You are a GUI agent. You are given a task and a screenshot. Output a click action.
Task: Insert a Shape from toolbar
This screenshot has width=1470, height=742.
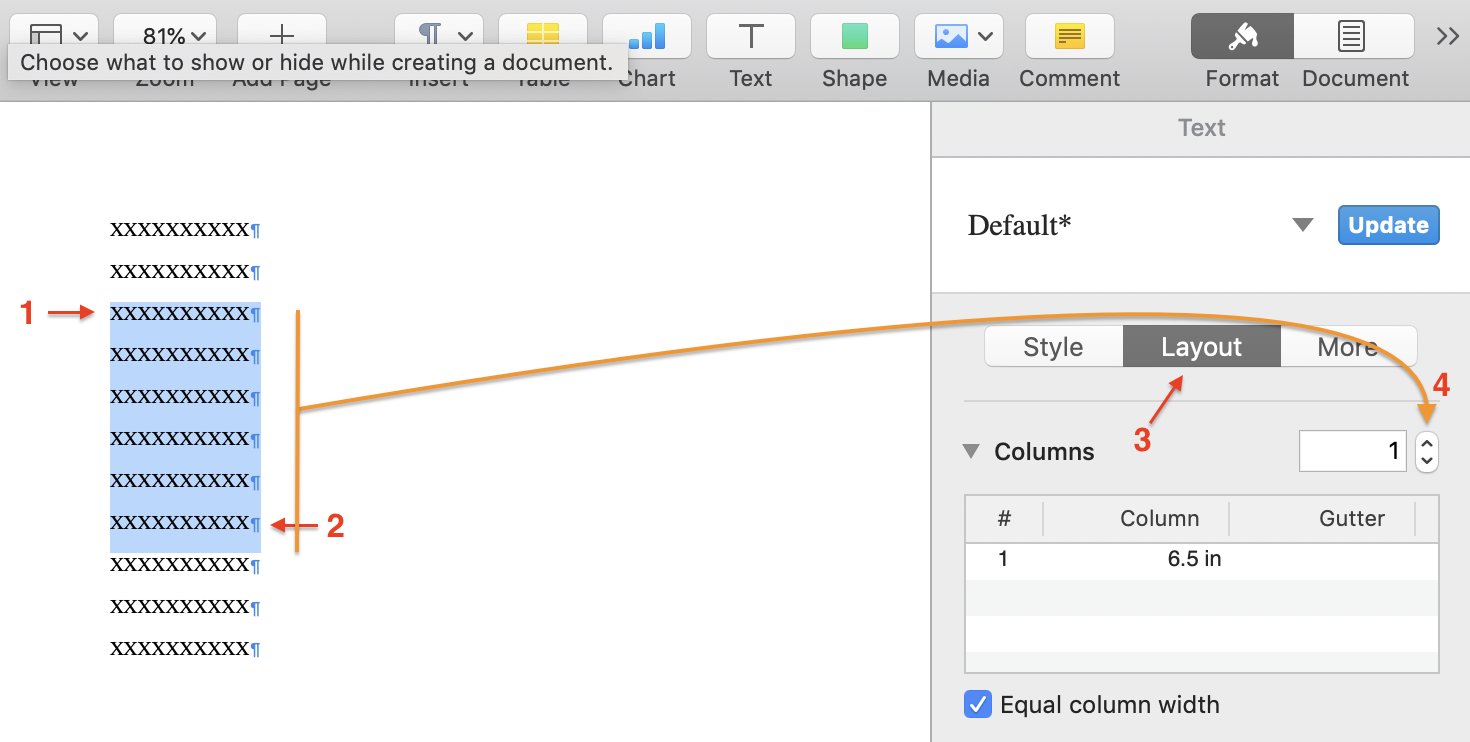pyautogui.click(x=854, y=36)
